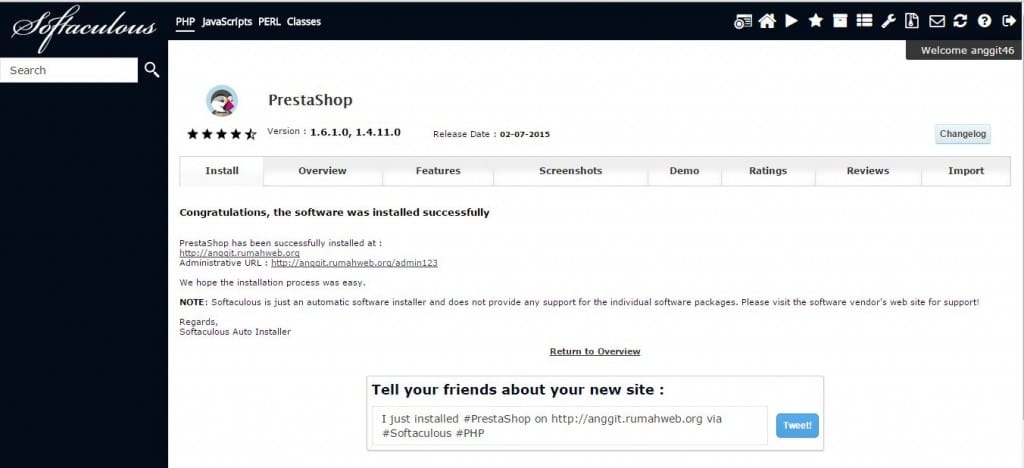Switch to the Install tab

click(222, 171)
